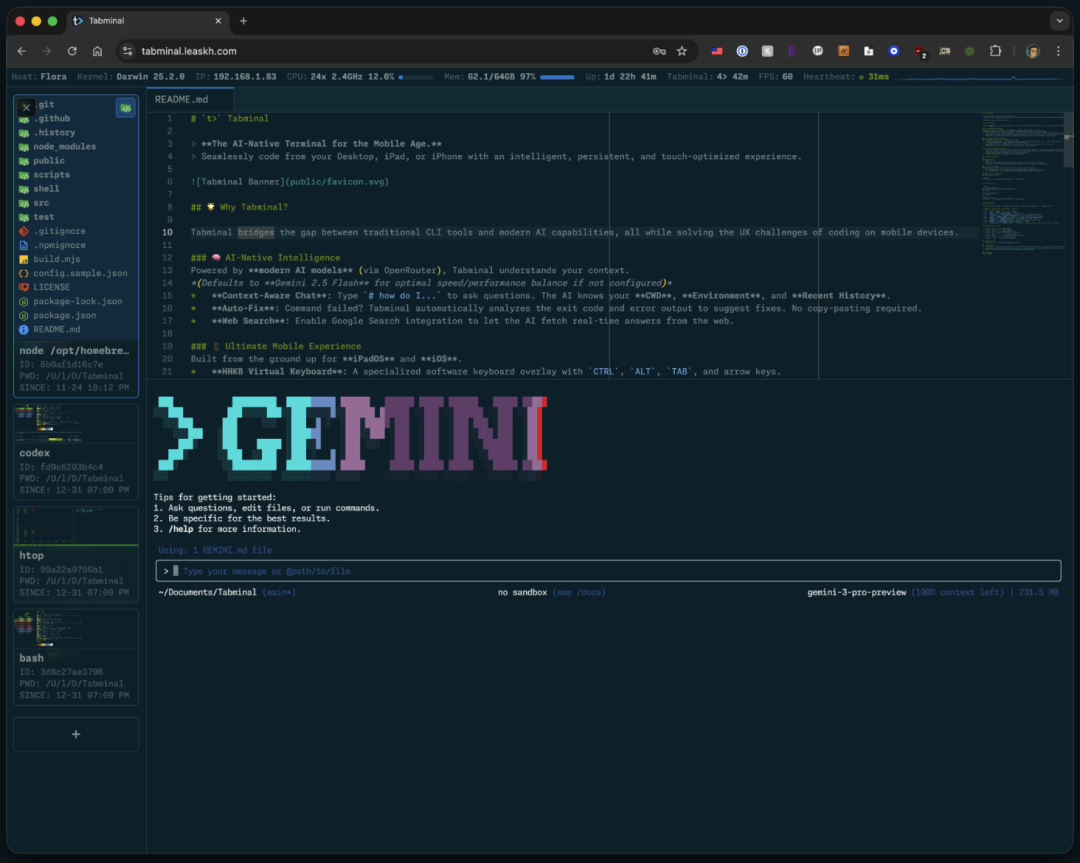Click the git icon beside .gitignore
The width and height of the screenshot is (1080, 863).
tap(23, 231)
